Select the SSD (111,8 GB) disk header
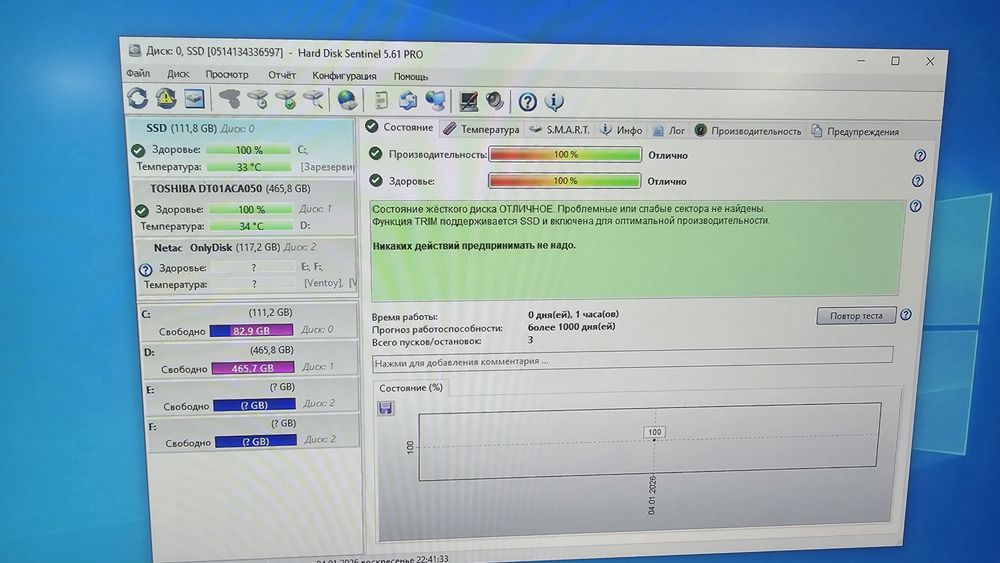 point(201,128)
